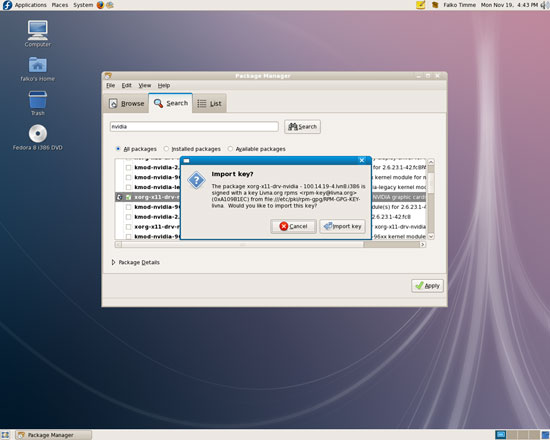
Task: Click the show desktop icon in bottom panel
Action: (x=5, y=435)
